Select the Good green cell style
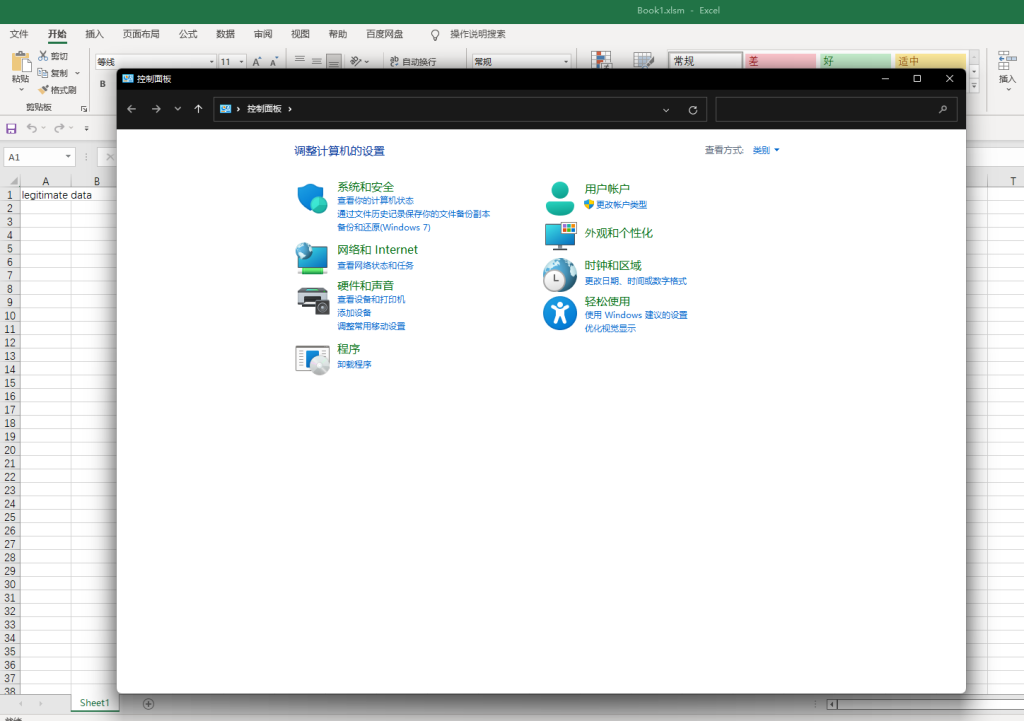Screen dimensions: 1024x721 pyautogui.click(x=854, y=61)
